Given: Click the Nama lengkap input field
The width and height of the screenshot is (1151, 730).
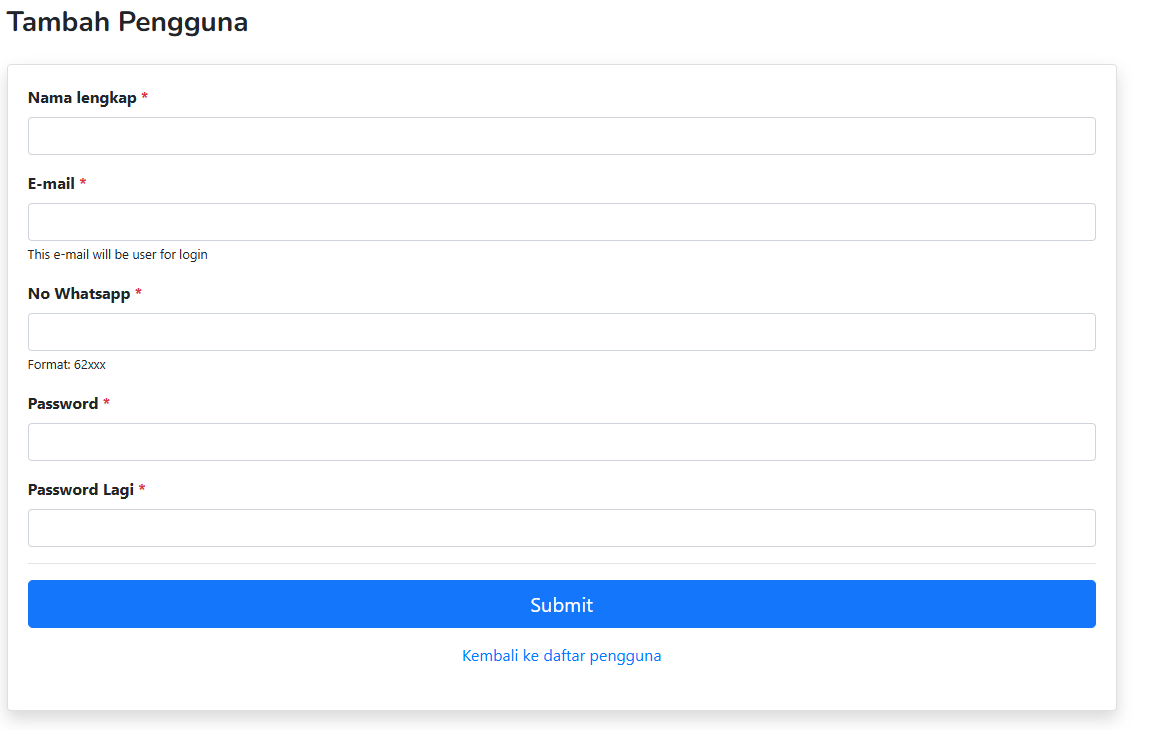Looking at the screenshot, I should (x=561, y=136).
